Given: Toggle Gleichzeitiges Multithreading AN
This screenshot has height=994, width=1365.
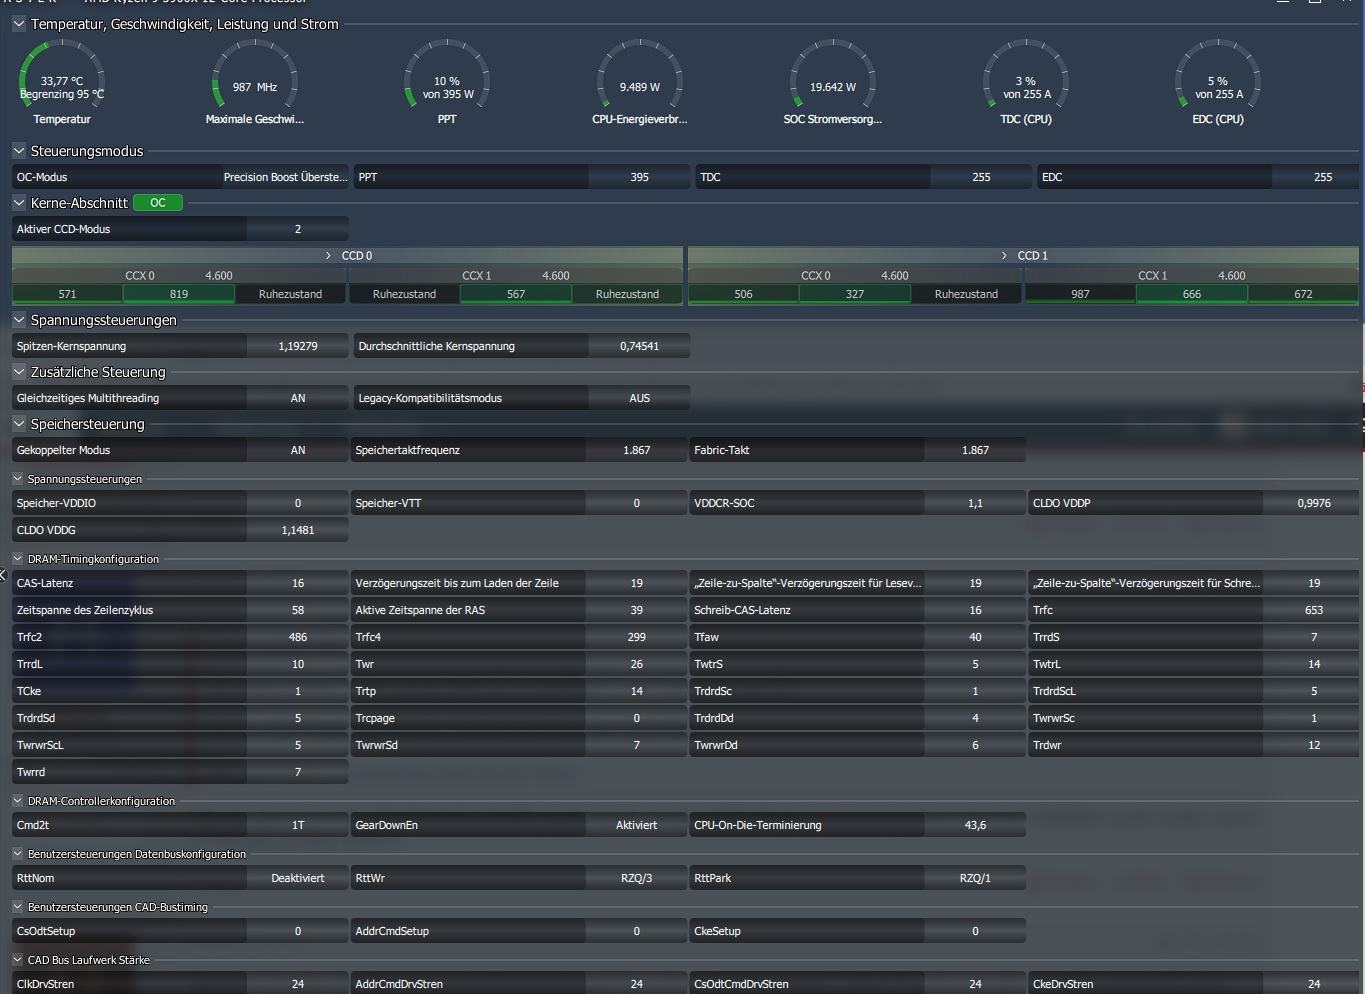Looking at the screenshot, I should [298, 398].
